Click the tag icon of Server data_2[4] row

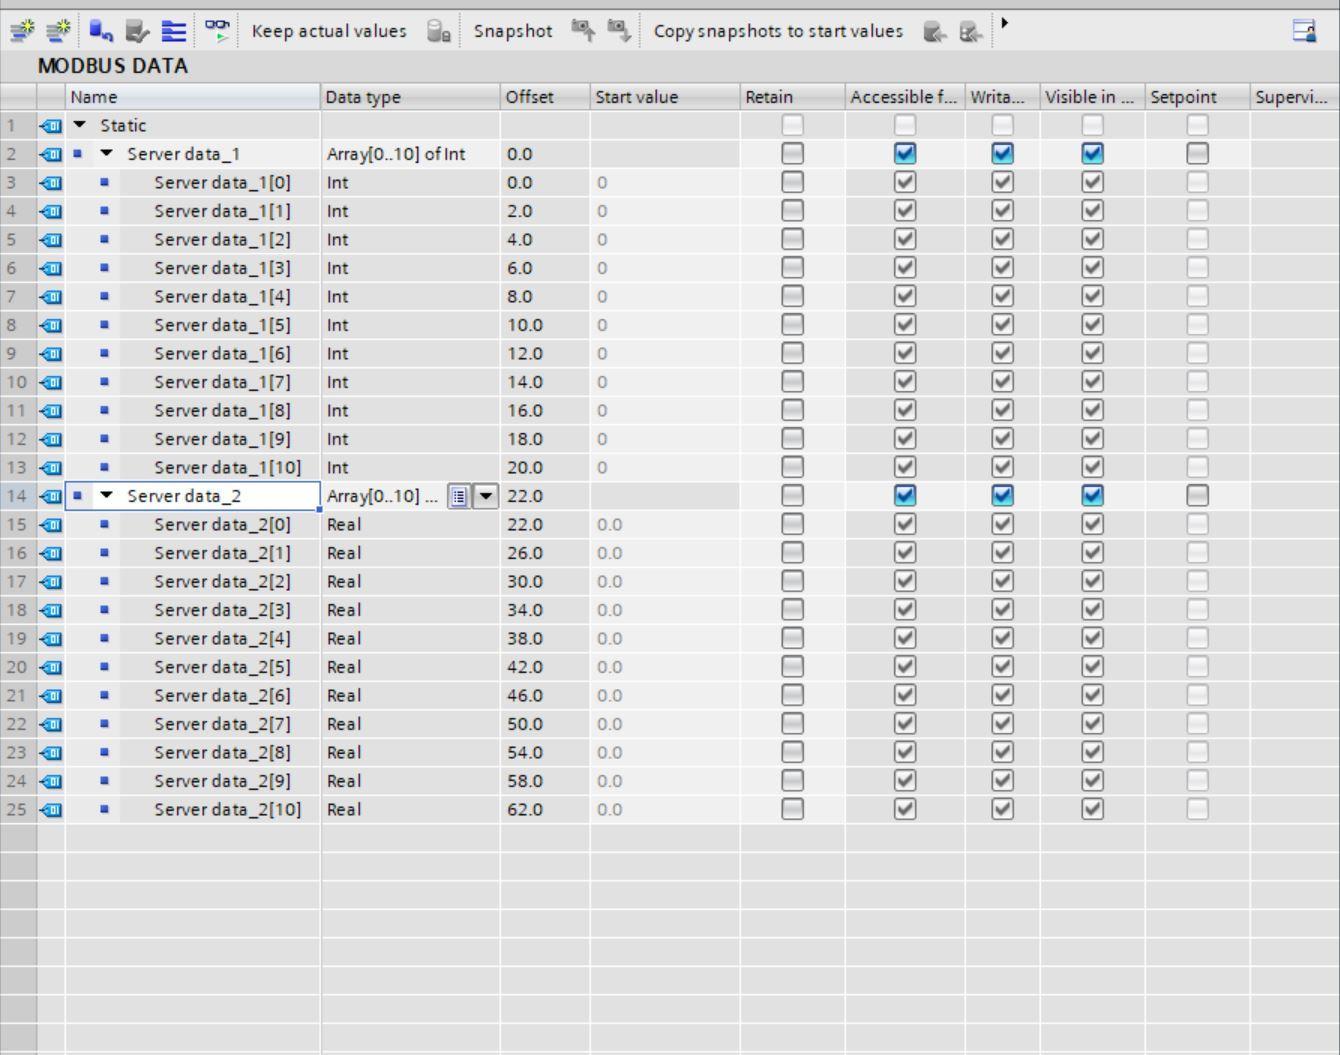(x=50, y=639)
